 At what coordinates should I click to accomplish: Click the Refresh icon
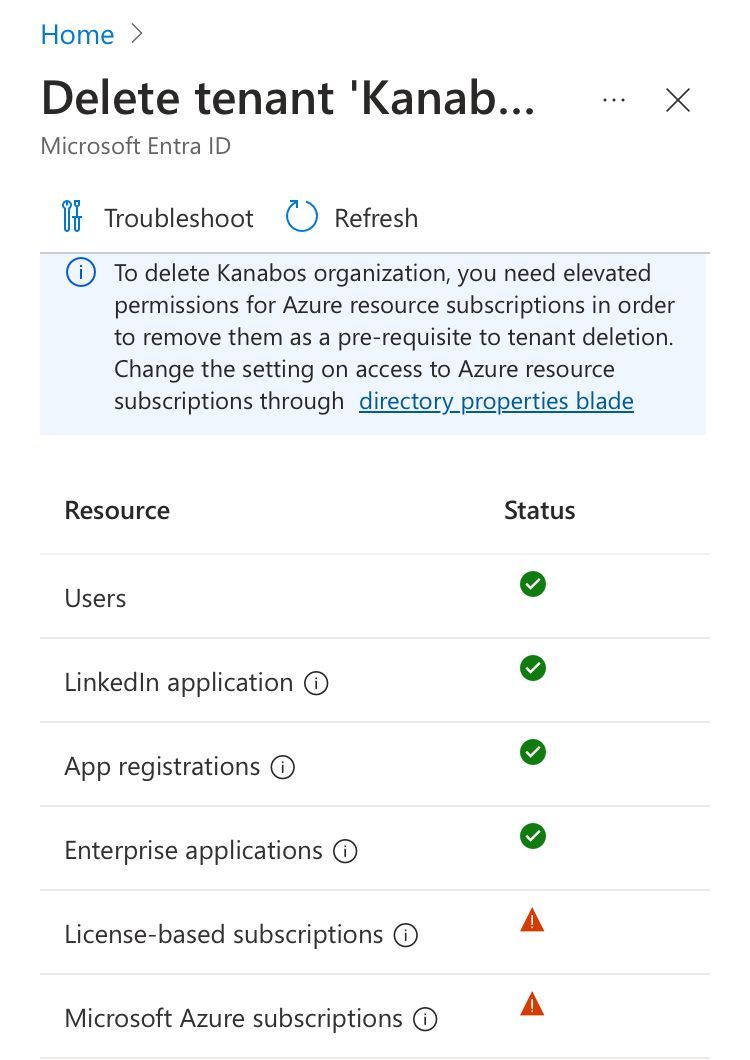(300, 216)
